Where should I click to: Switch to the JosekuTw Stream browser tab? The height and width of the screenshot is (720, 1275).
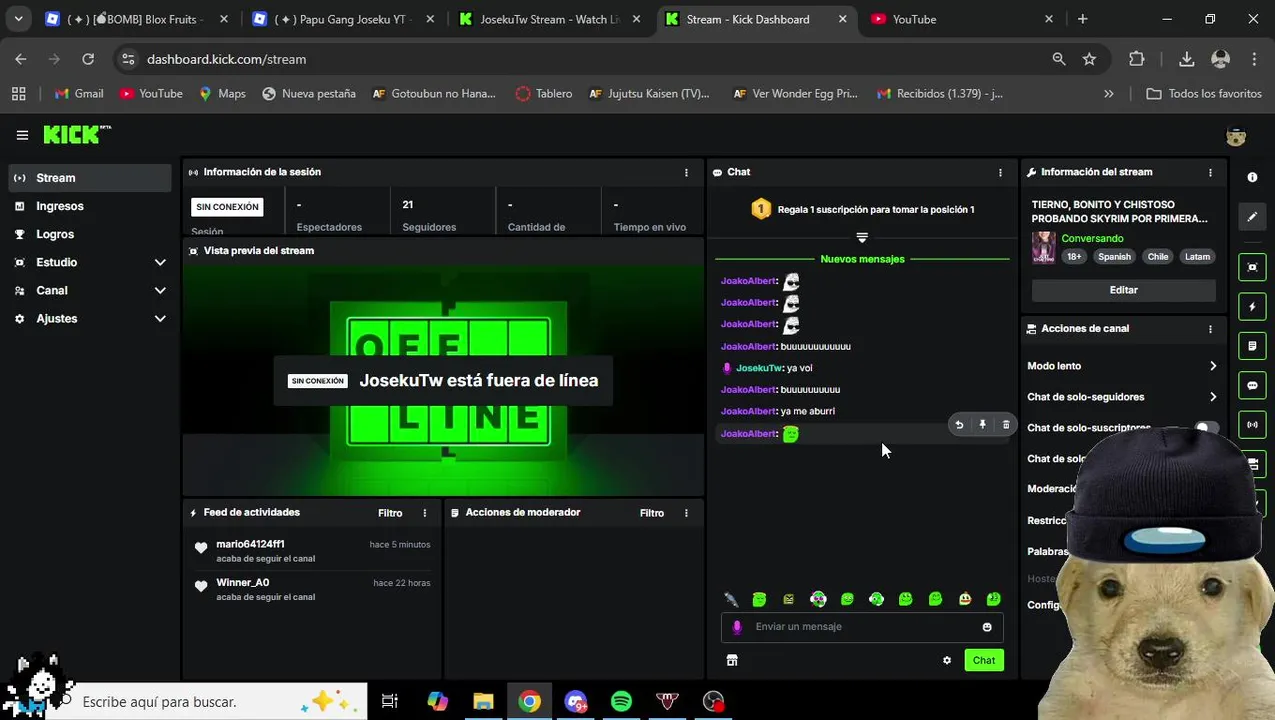[548, 19]
